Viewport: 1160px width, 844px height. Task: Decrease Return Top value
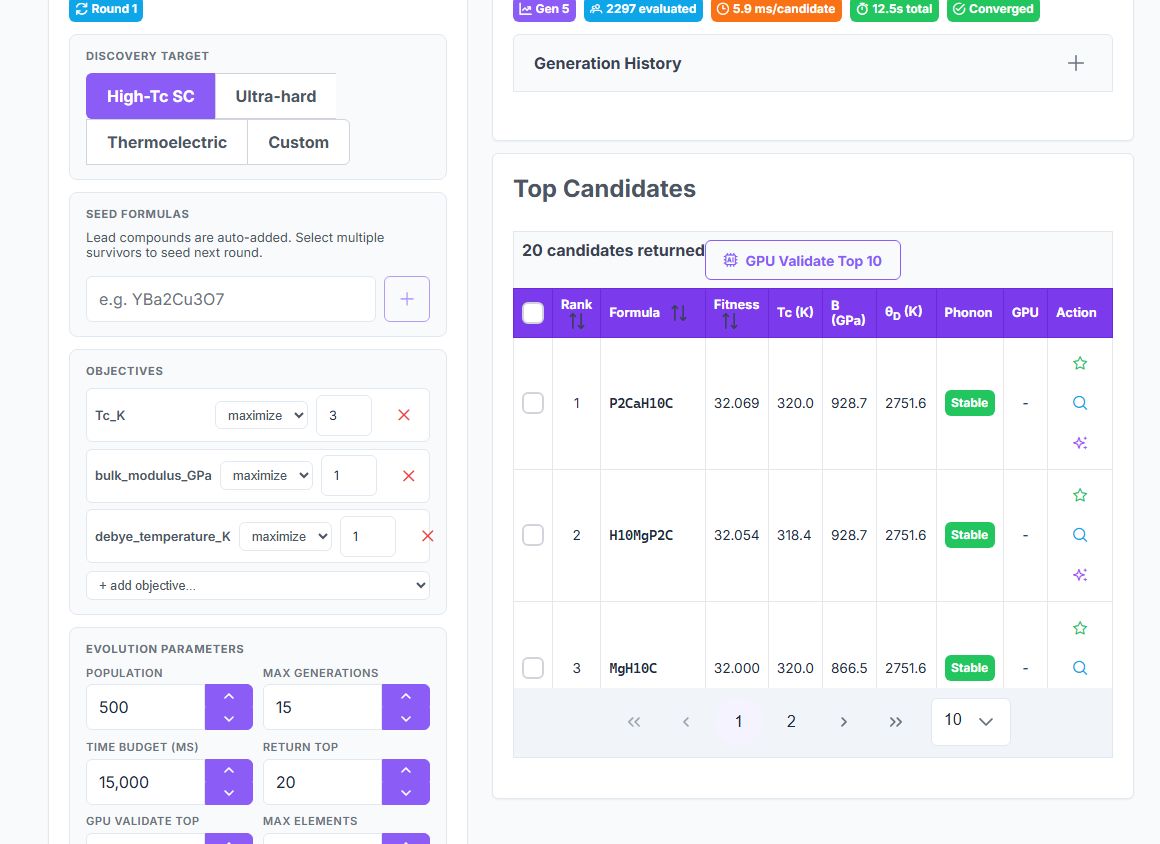click(405, 793)
